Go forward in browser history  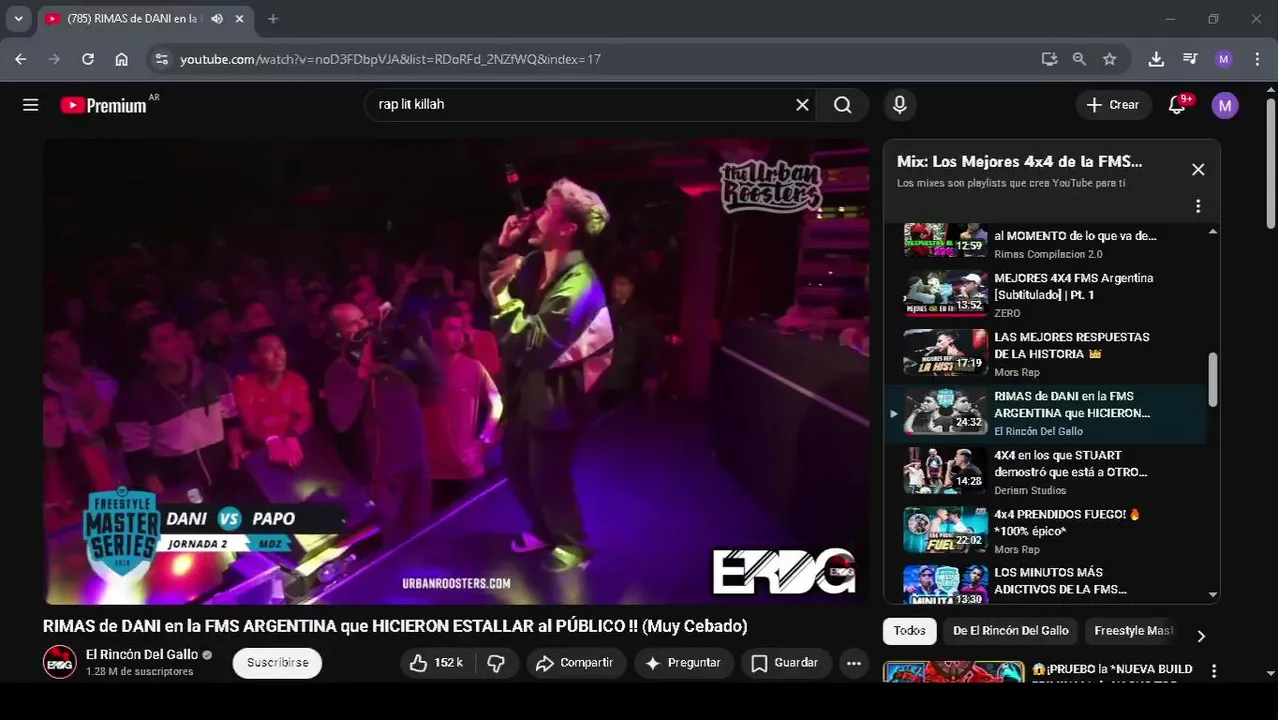(55, 59)
